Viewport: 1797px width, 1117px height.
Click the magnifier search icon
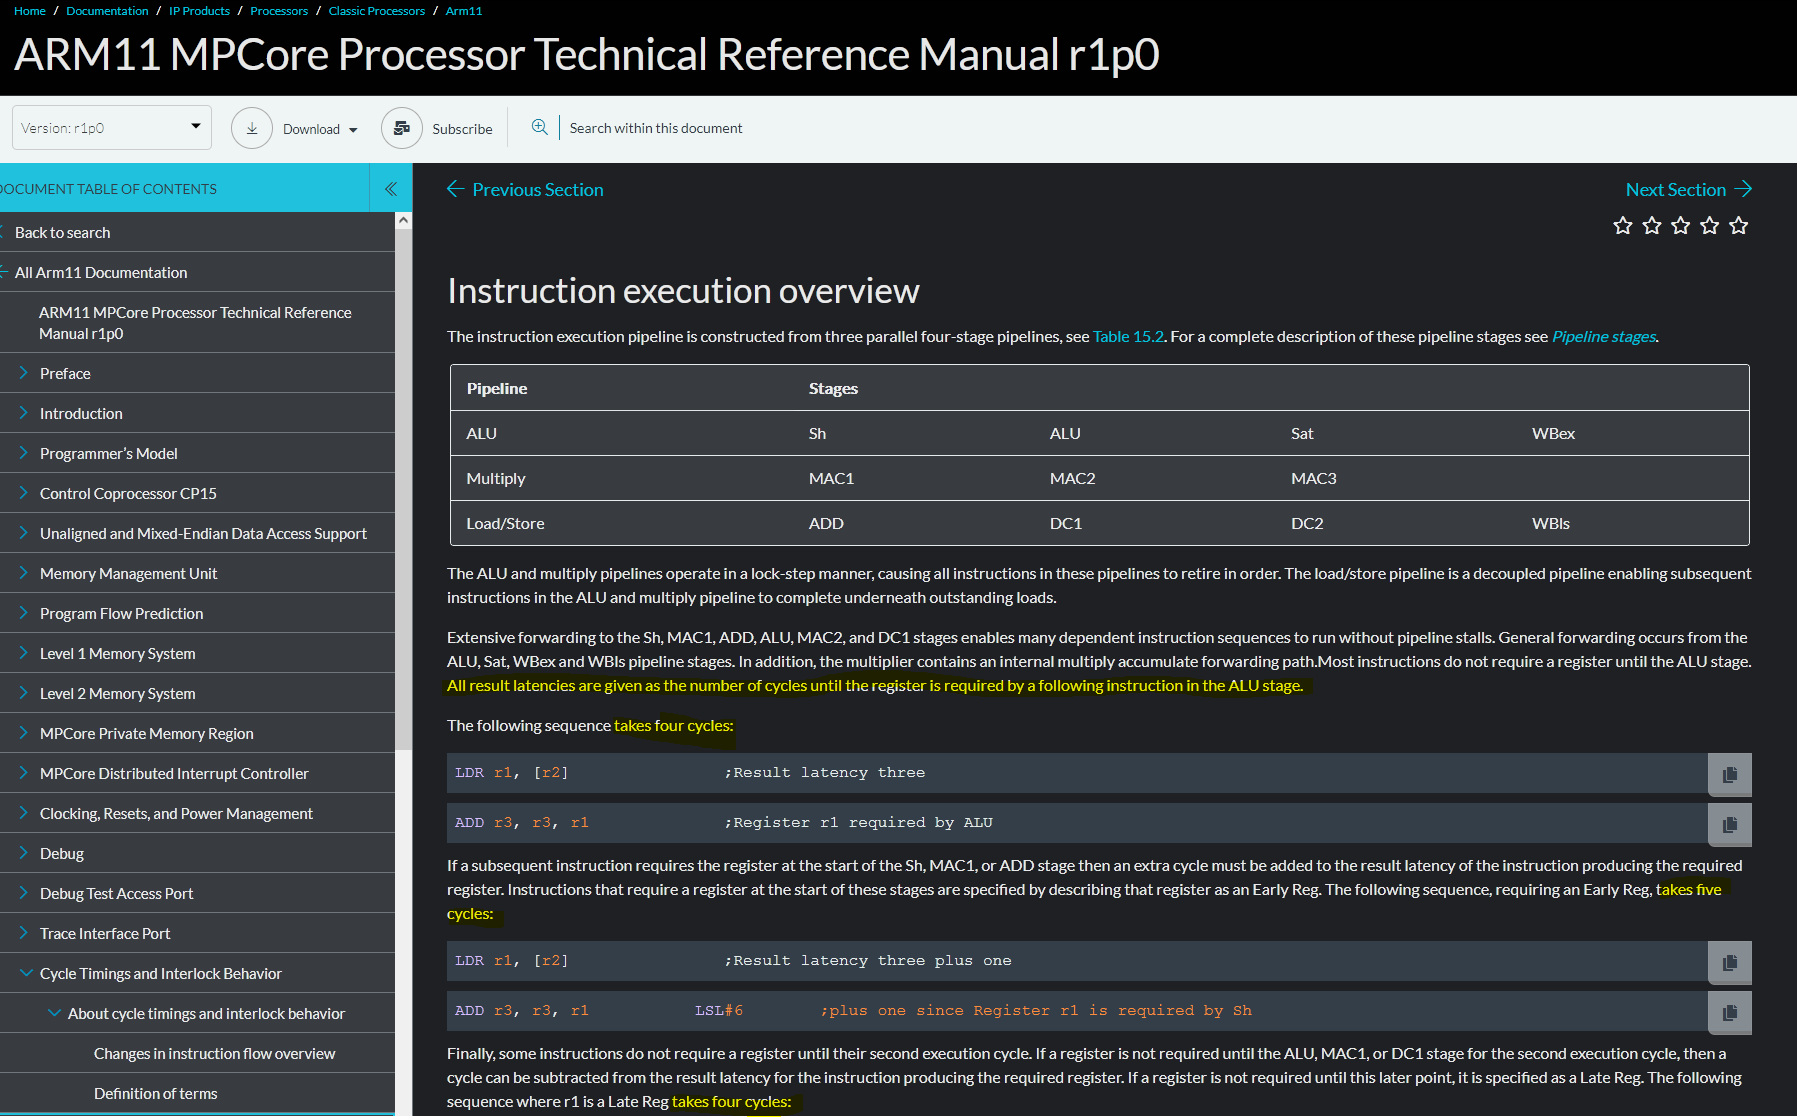[539, 127]
